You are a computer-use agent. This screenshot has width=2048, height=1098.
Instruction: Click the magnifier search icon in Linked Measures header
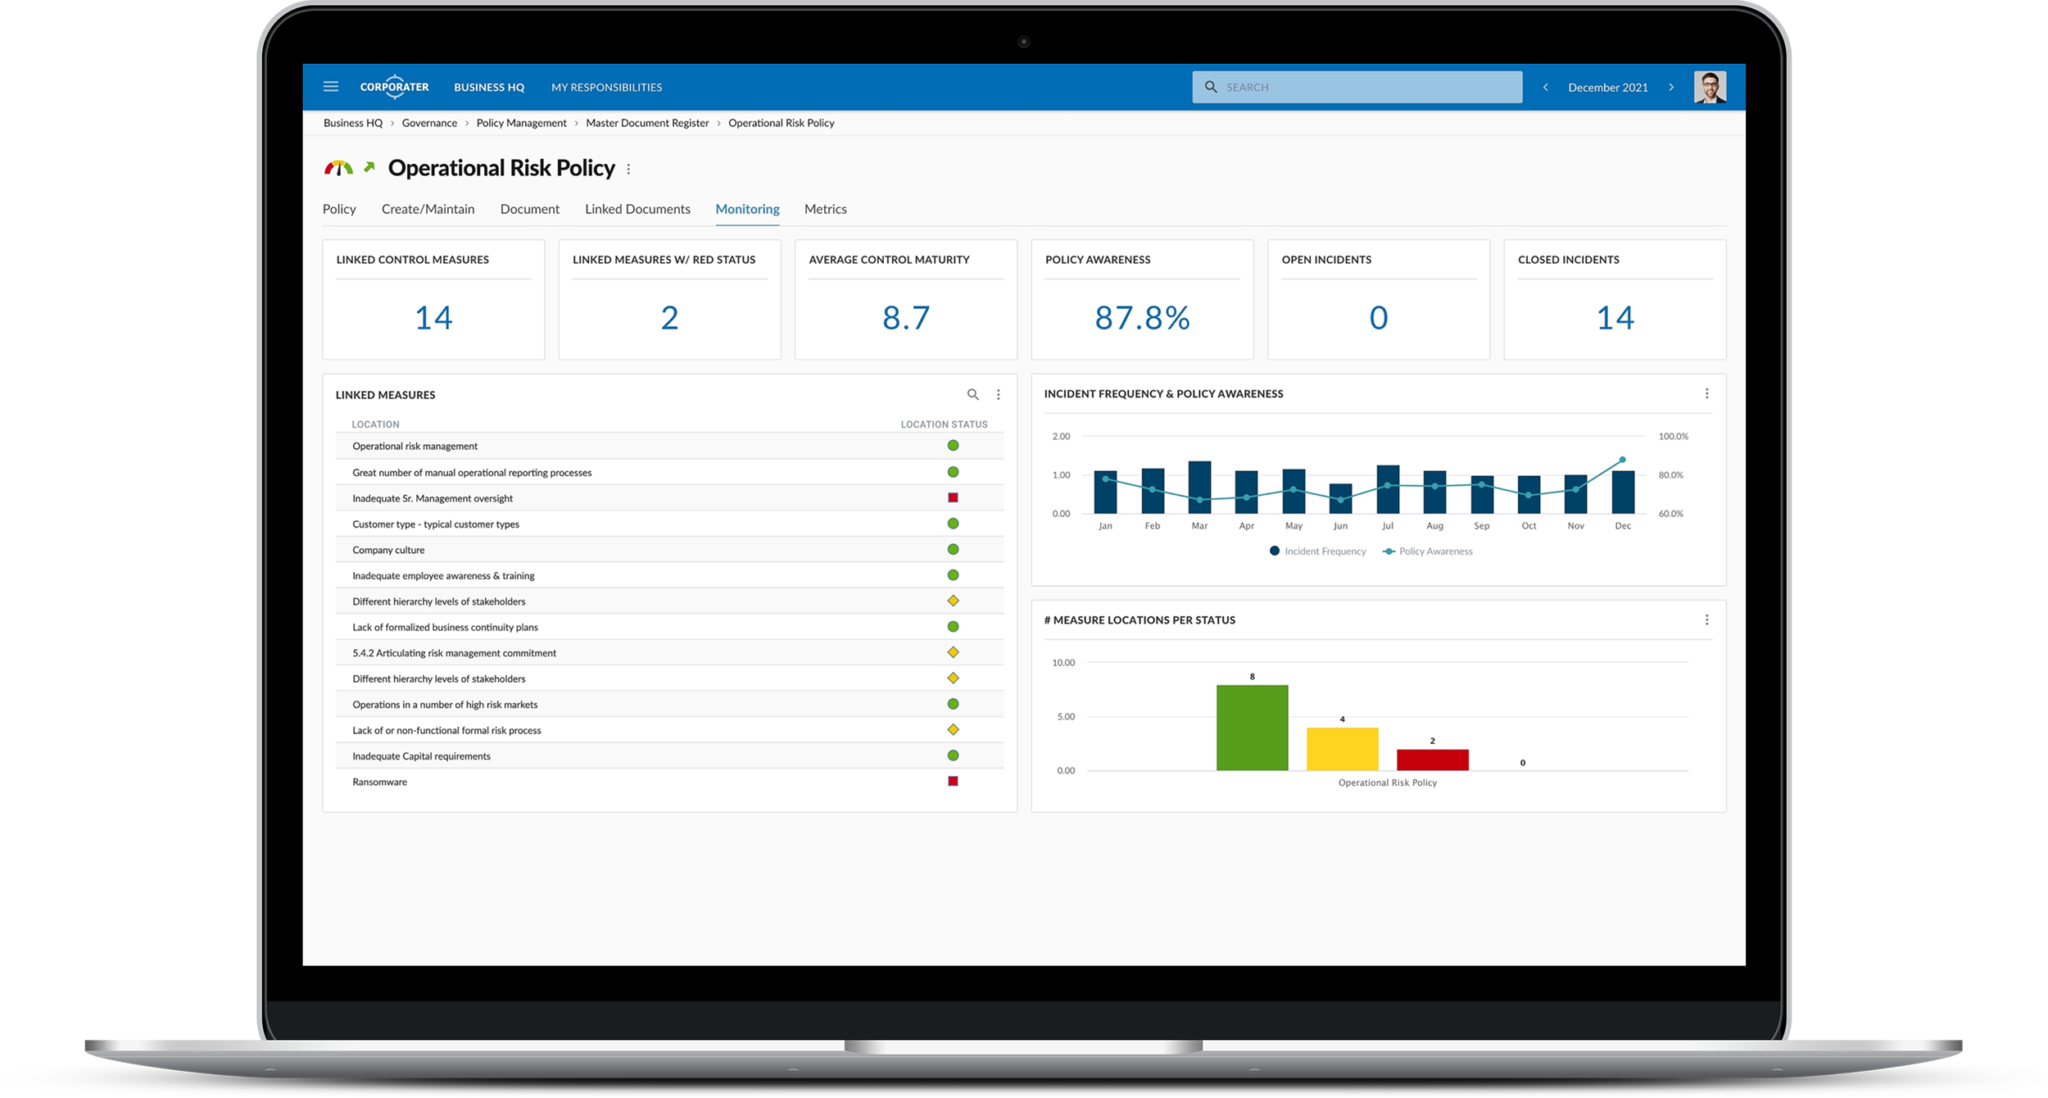coord(973,394)
